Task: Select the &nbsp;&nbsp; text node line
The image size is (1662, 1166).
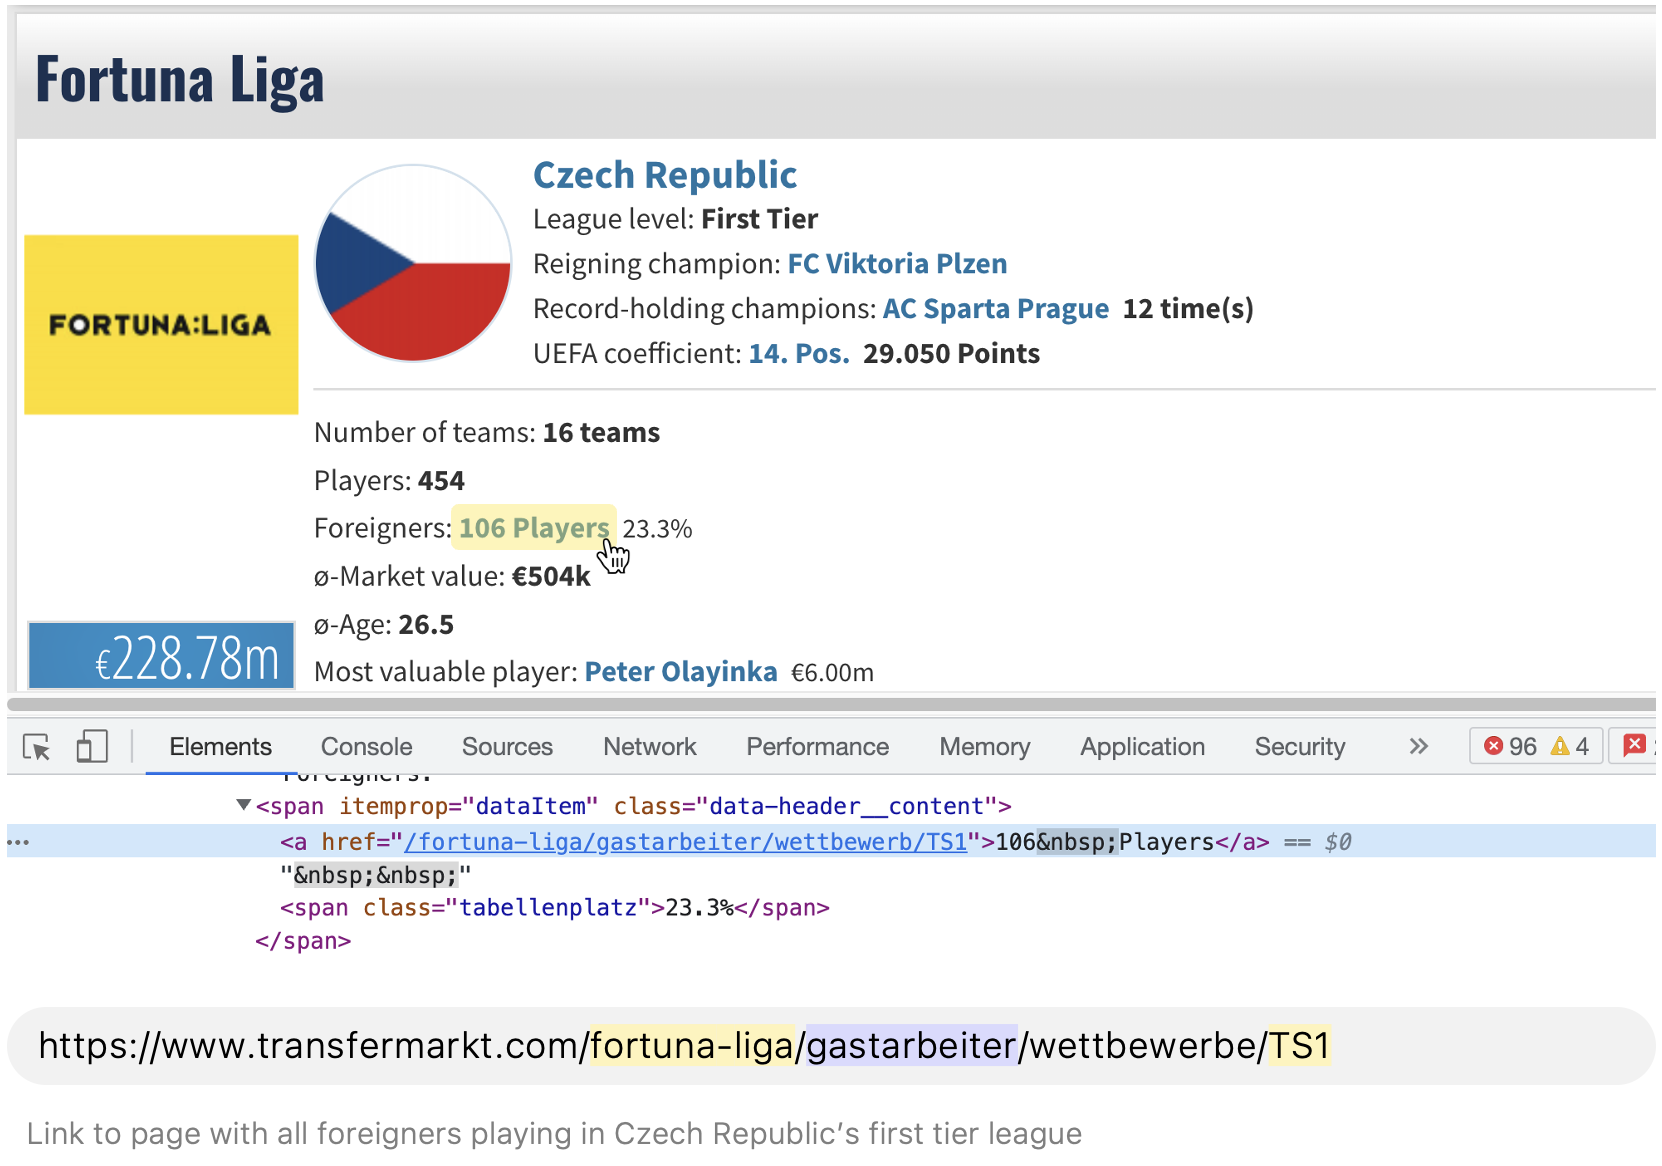Action: pyautogui.click(x=375, y=875)
